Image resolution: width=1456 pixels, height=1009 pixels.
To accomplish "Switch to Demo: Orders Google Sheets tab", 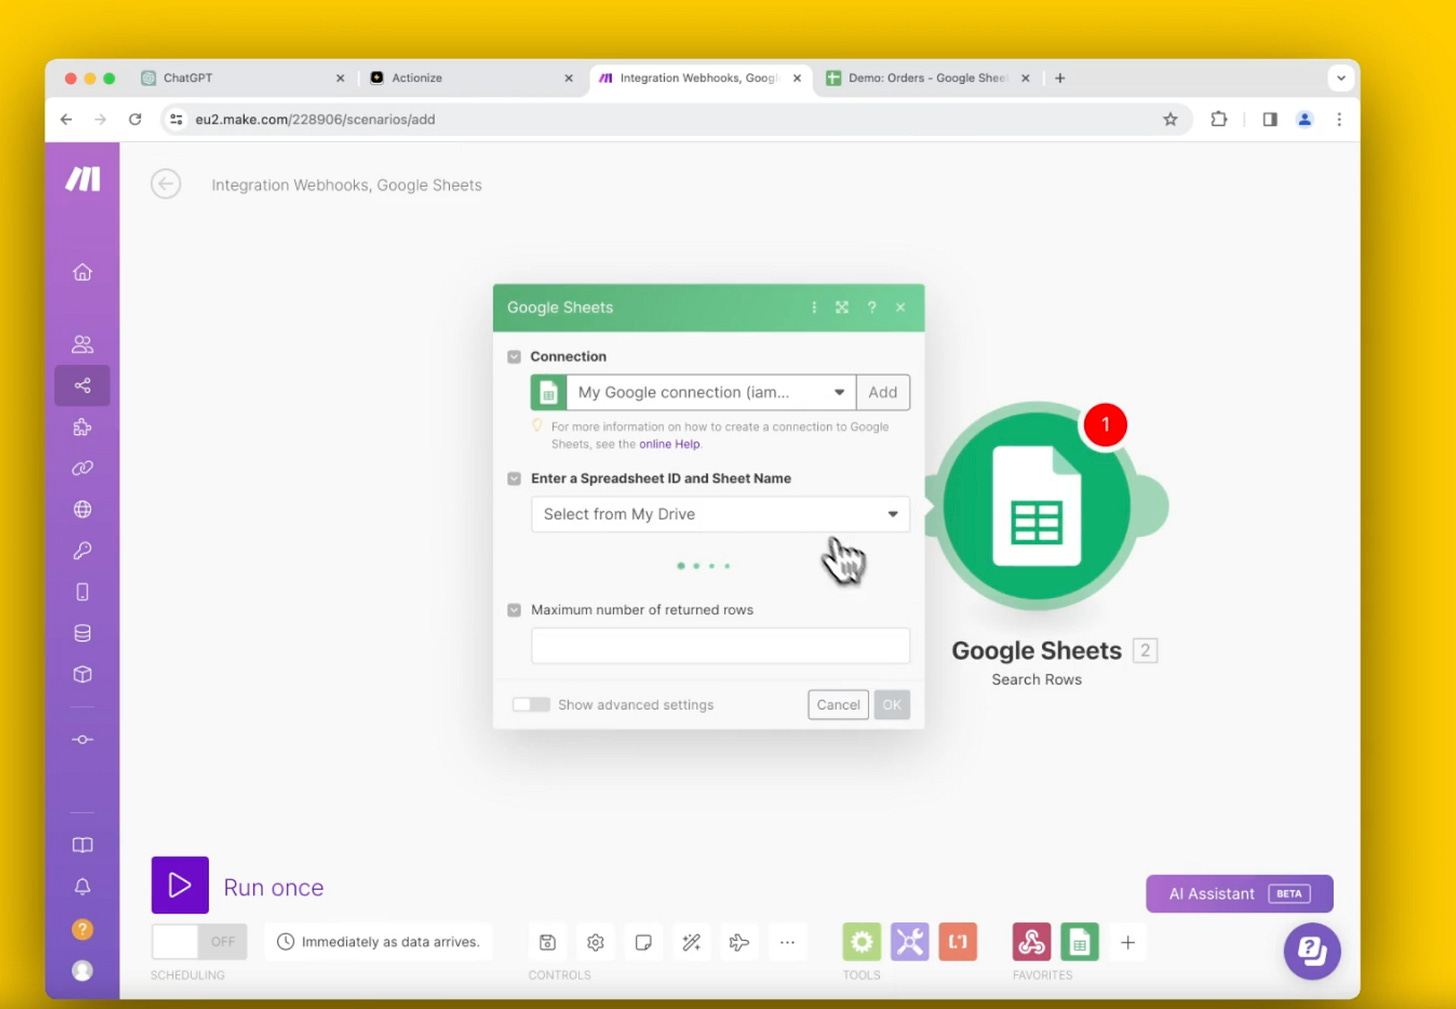I will (x=928, y=78).
